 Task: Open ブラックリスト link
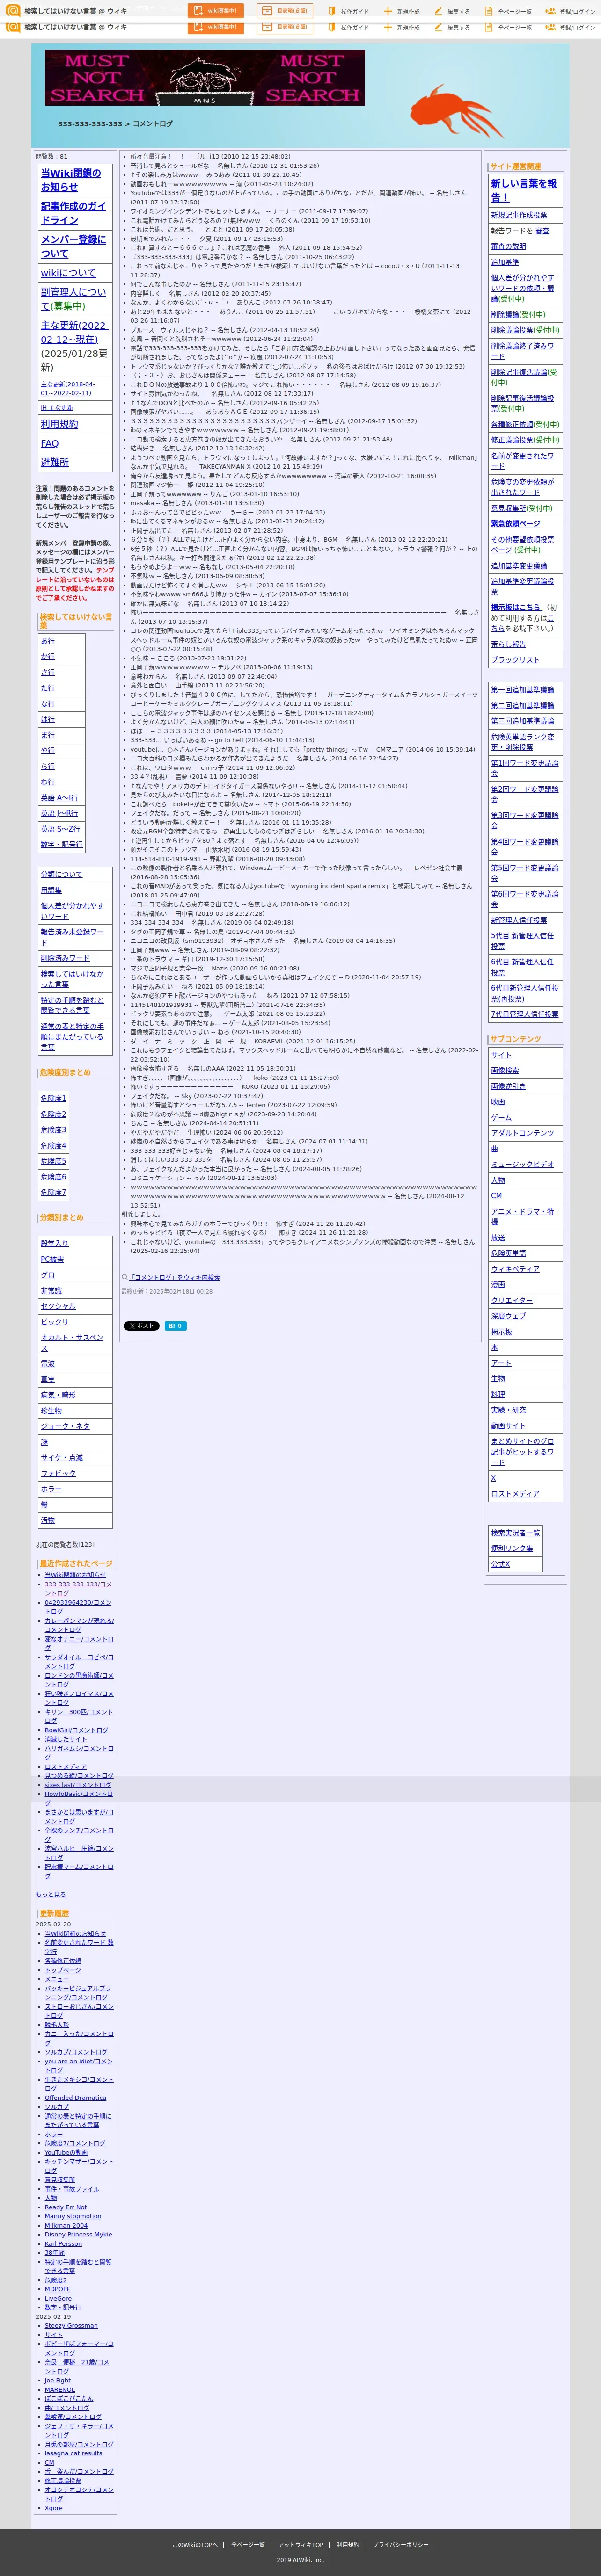click(x=515, y=660)
